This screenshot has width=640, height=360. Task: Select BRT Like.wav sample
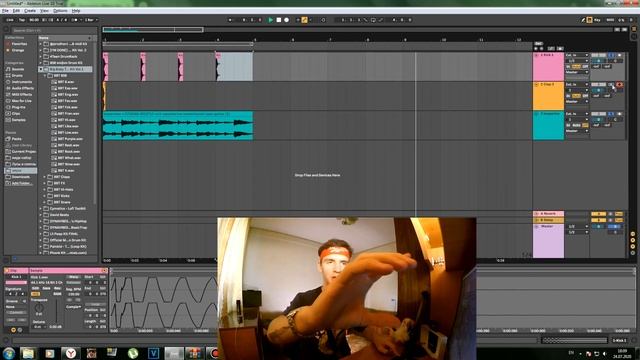[68, 126]
